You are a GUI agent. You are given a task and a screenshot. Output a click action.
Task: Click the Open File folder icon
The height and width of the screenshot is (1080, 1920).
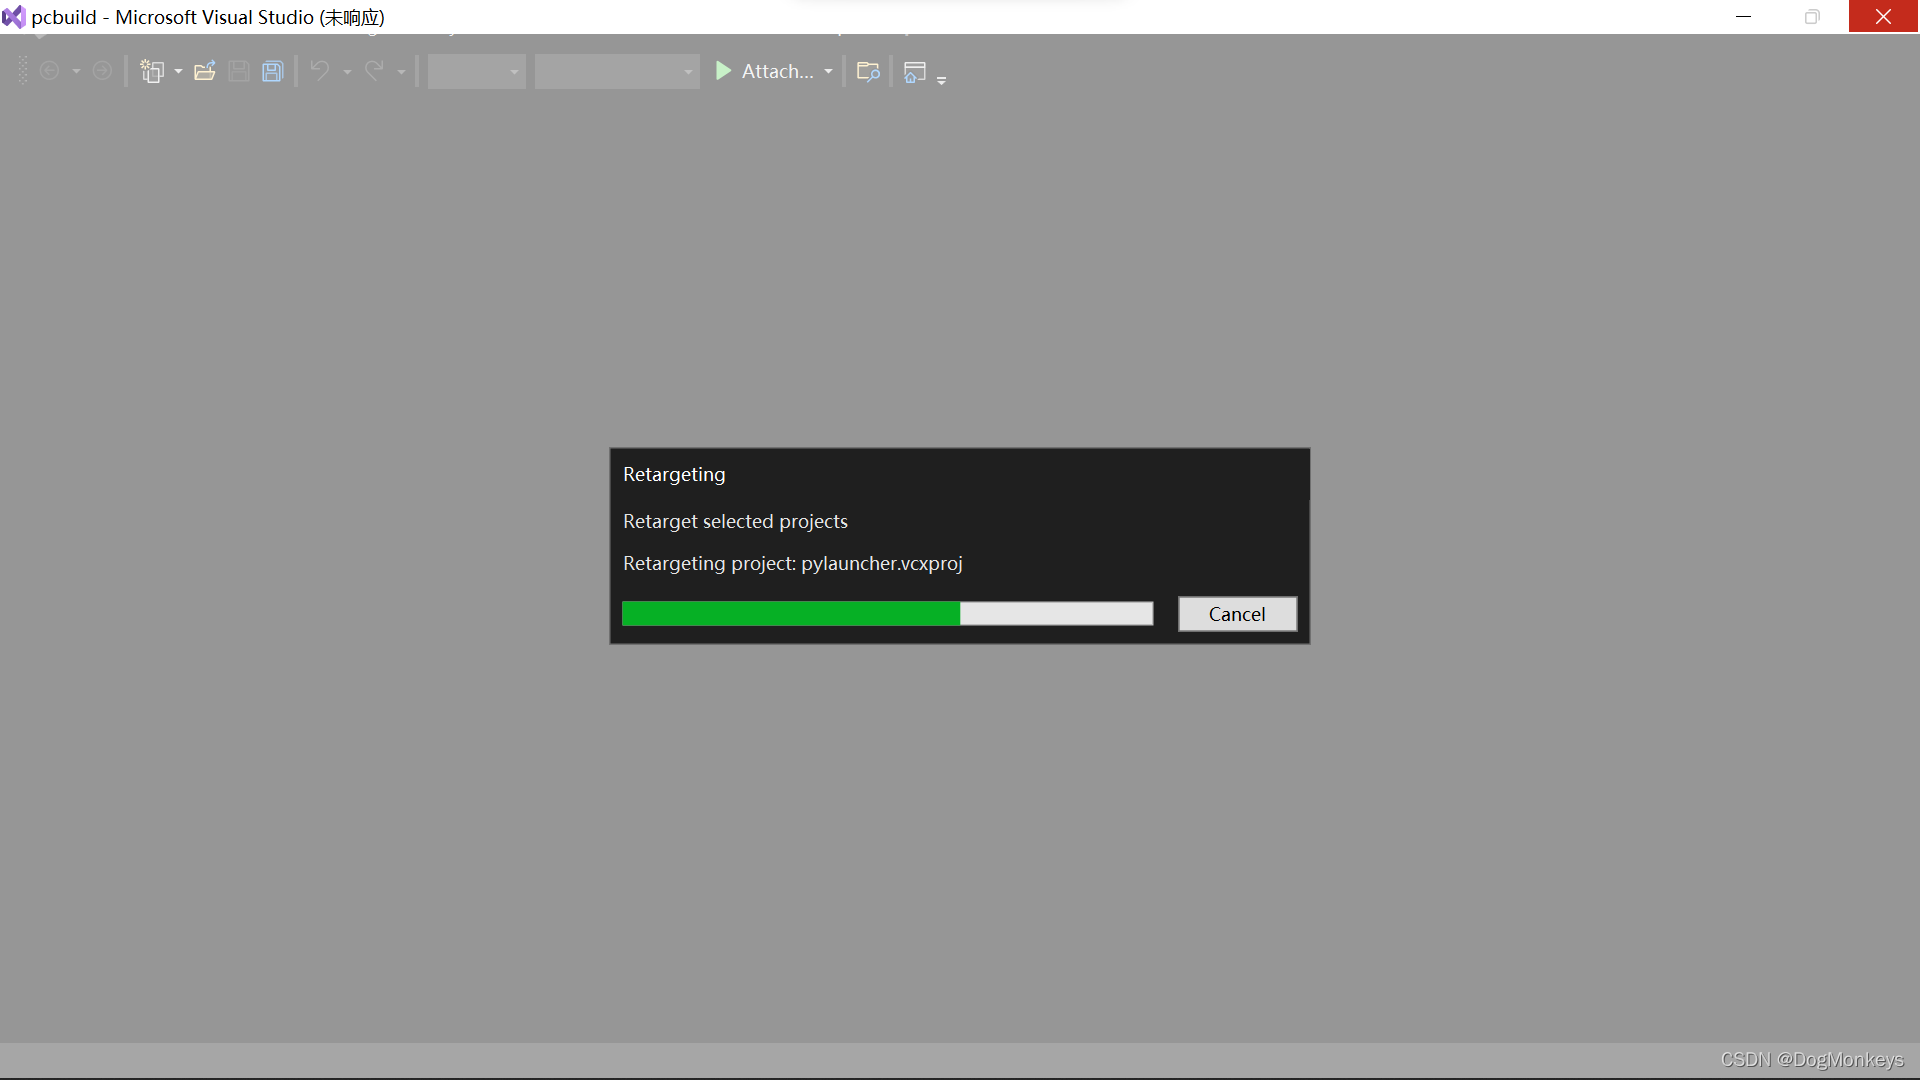coord(205,71)
